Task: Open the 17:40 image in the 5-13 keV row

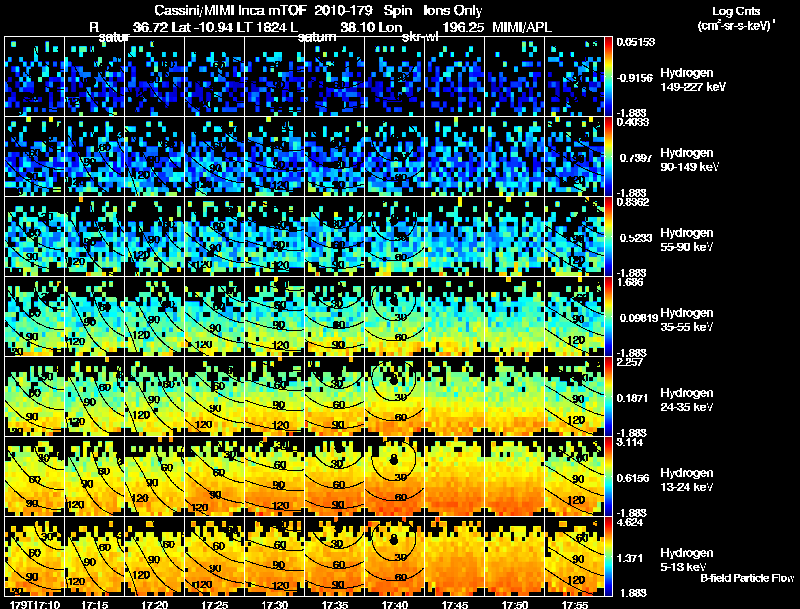Action: pos(395,556)
